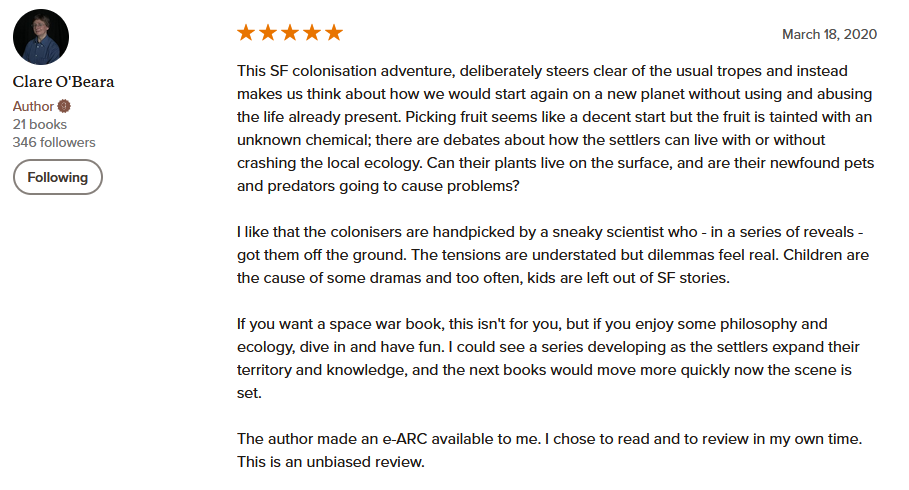Click the second orange rating star
This screenshot has height=490, width=909.
point(268,32)
